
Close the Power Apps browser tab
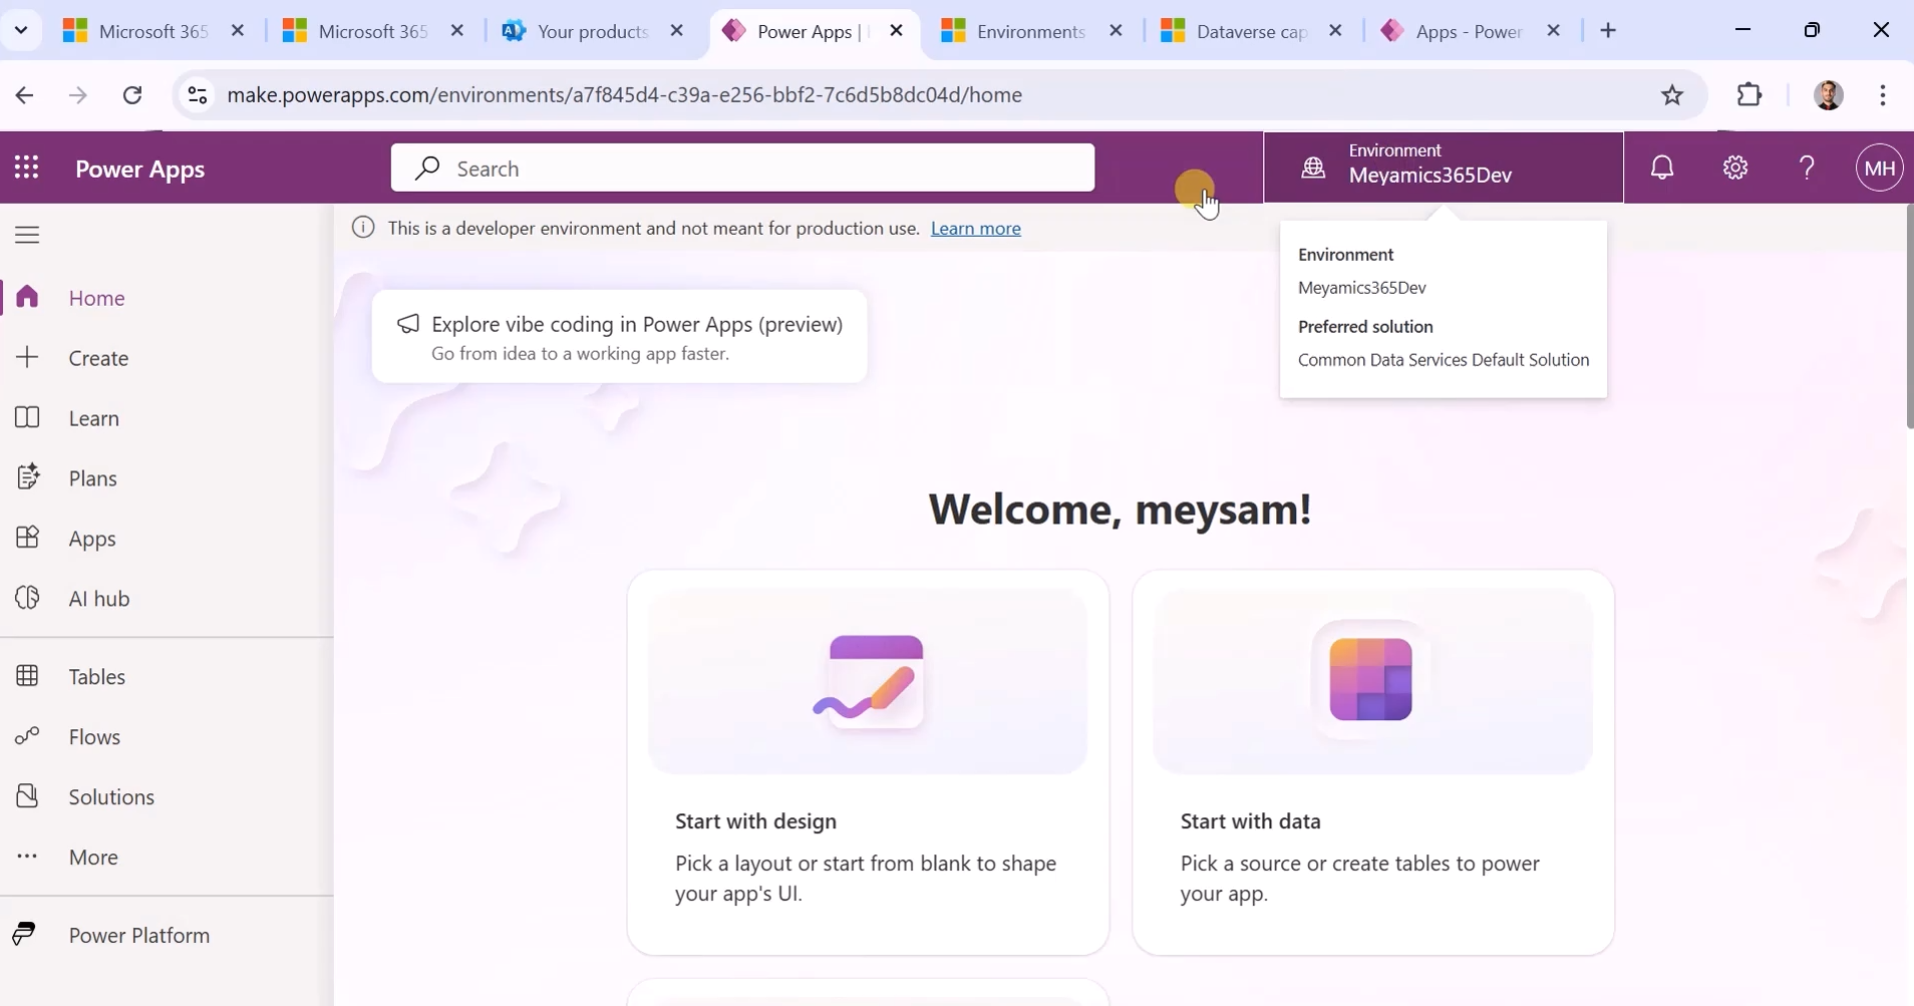coord(896,31)
